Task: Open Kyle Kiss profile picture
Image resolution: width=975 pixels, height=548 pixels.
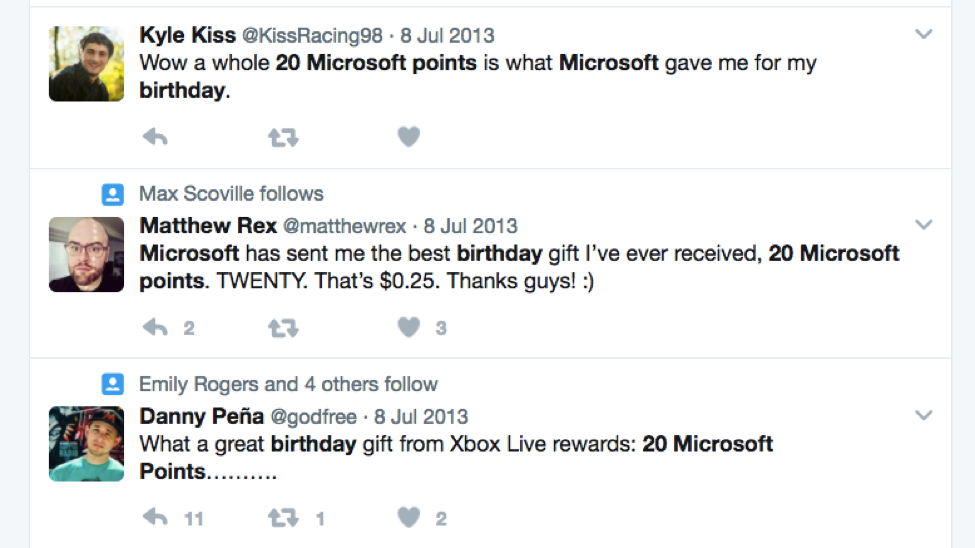Action: [x=86, y=63]
